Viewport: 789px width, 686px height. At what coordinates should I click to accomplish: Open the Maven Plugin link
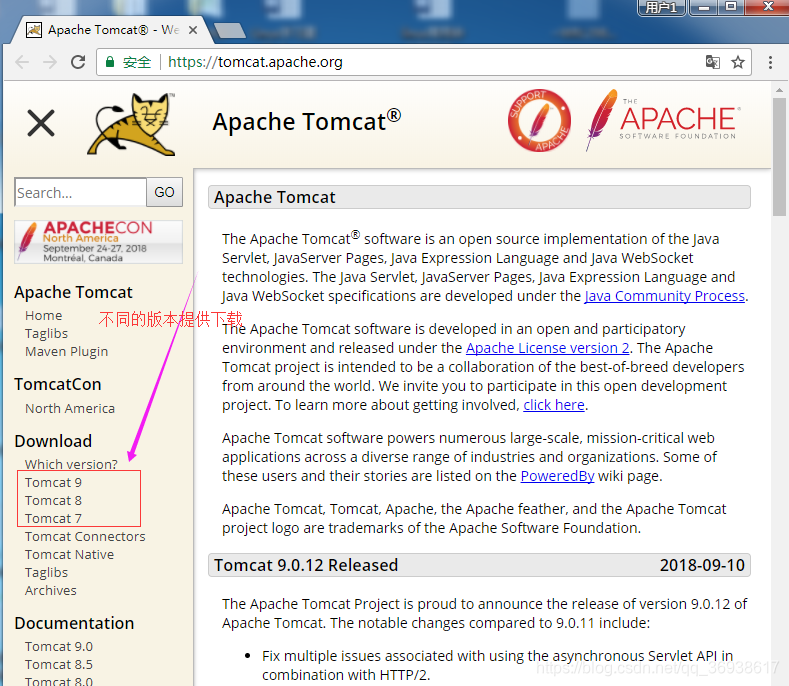(x=66, y=352)
